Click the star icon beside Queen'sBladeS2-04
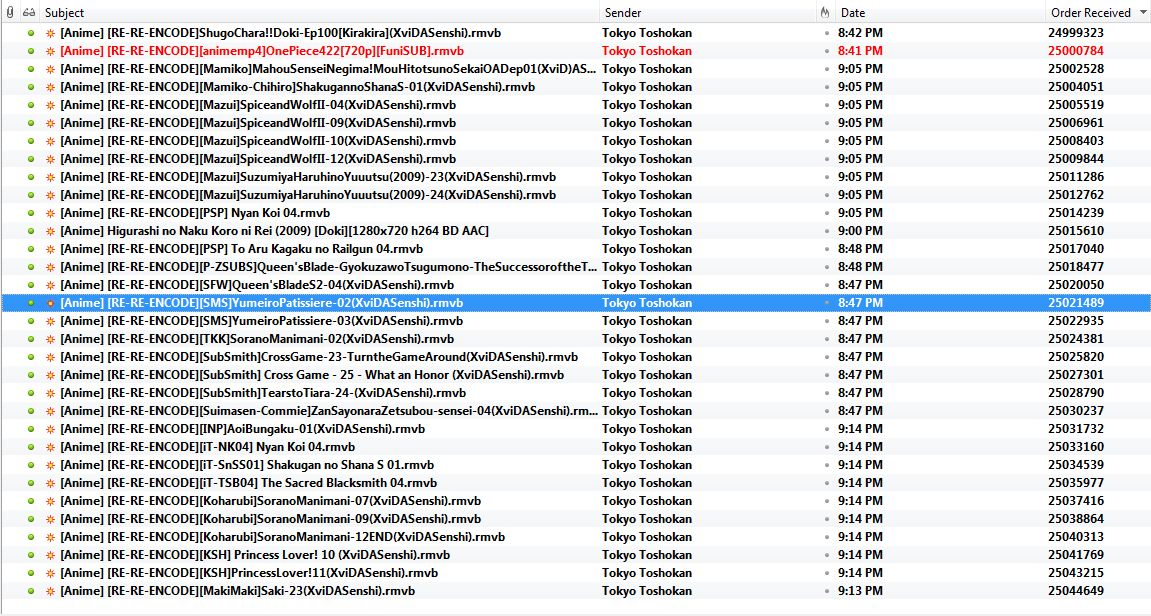 (x=51, y=285)
